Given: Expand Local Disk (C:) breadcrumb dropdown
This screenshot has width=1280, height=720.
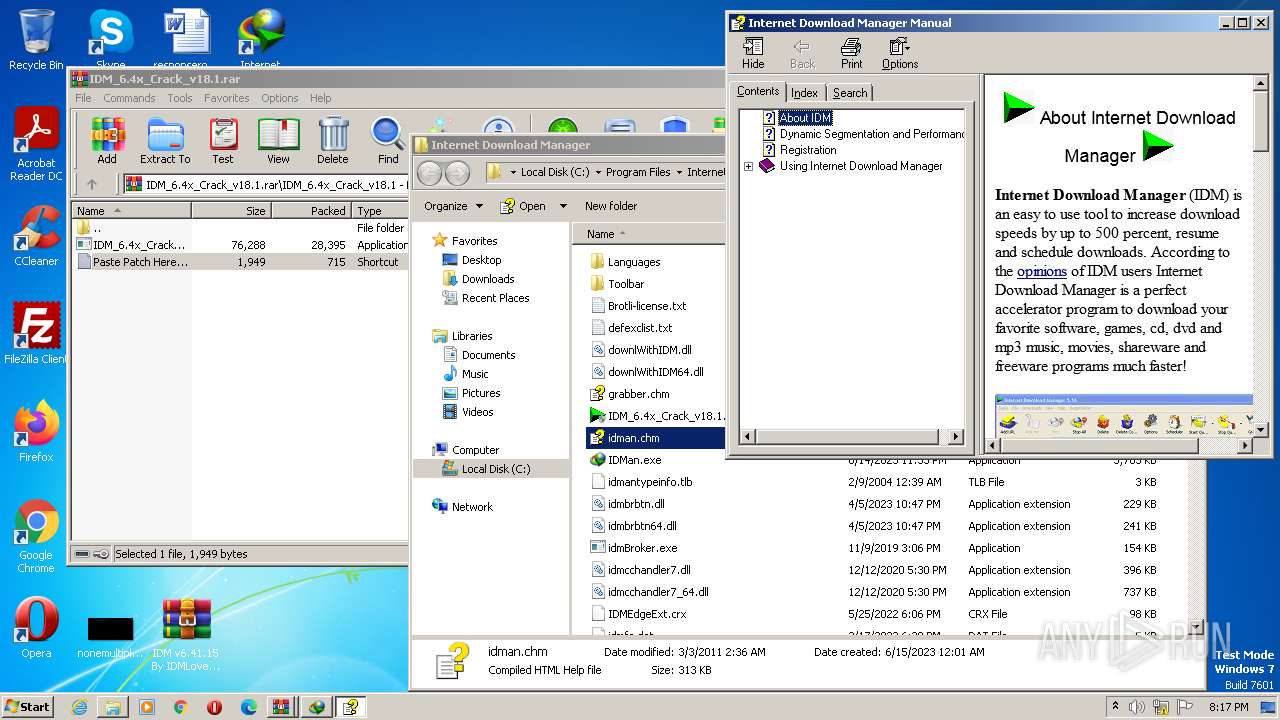Looking at the screenshot, I should pyautogui.click(x=598, y=172).
